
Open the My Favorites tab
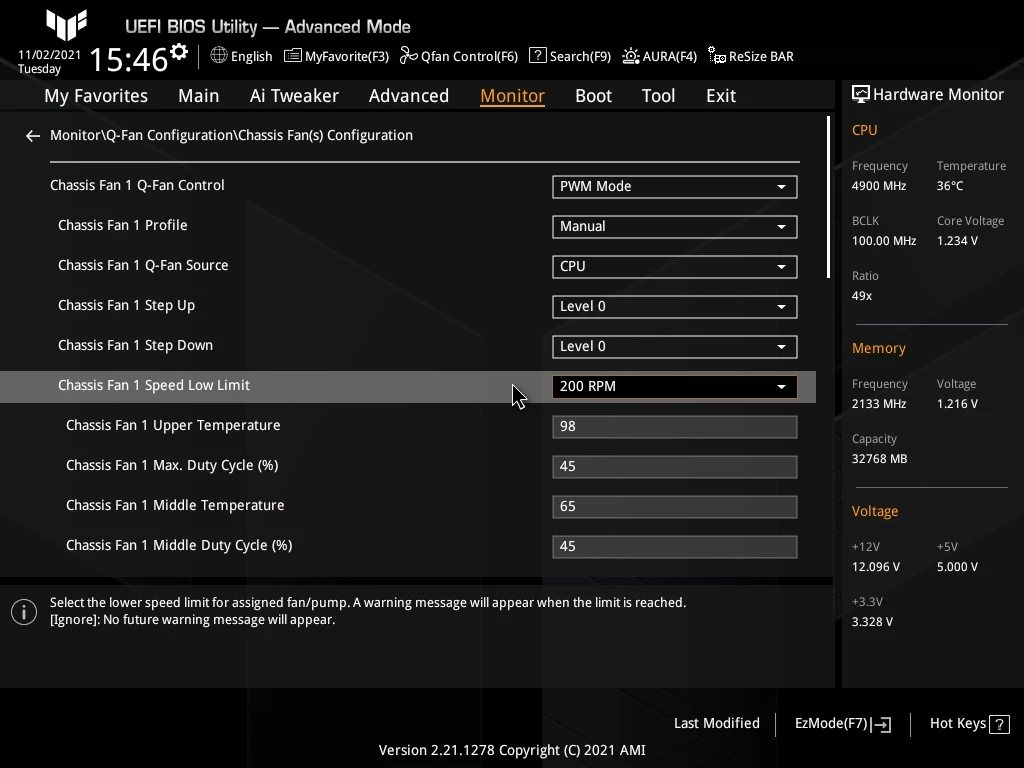click(x=96, y=96)
